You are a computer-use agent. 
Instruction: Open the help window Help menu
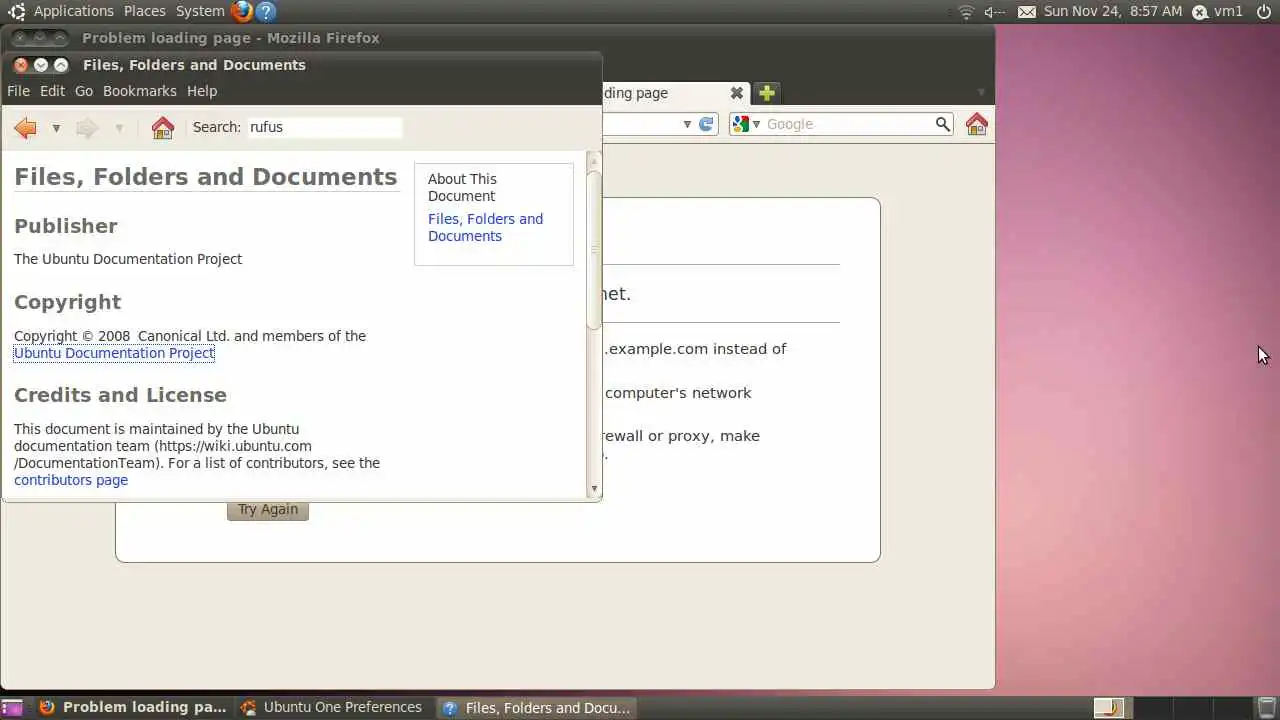(x=202, y=91)
